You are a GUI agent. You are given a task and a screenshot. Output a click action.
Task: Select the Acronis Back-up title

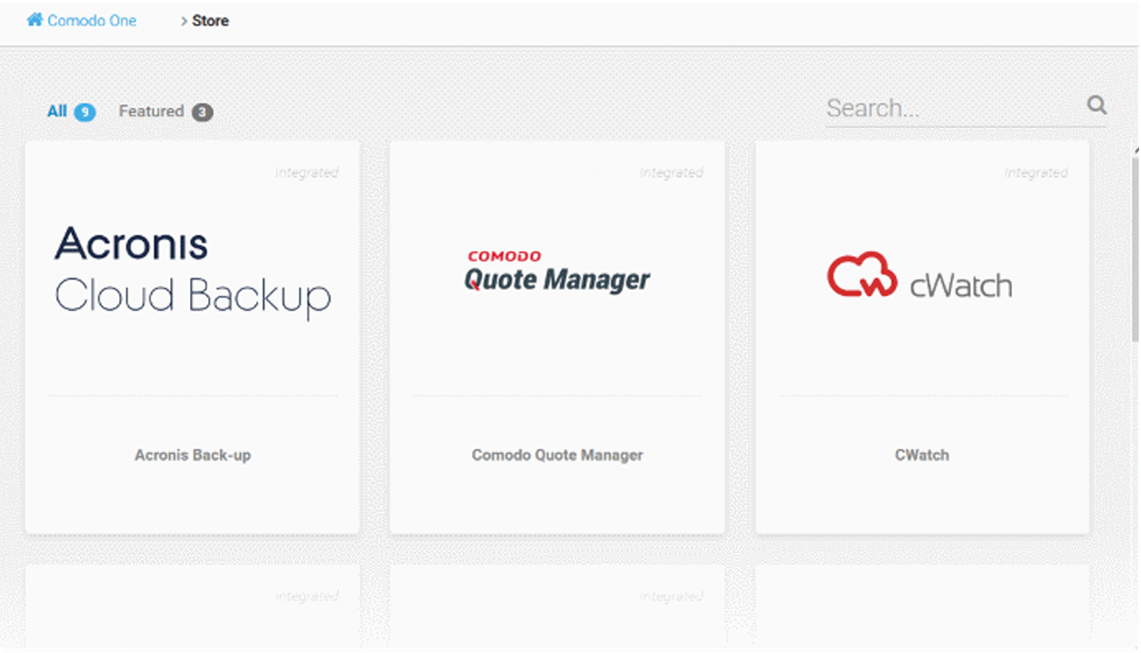coord(193,455)
